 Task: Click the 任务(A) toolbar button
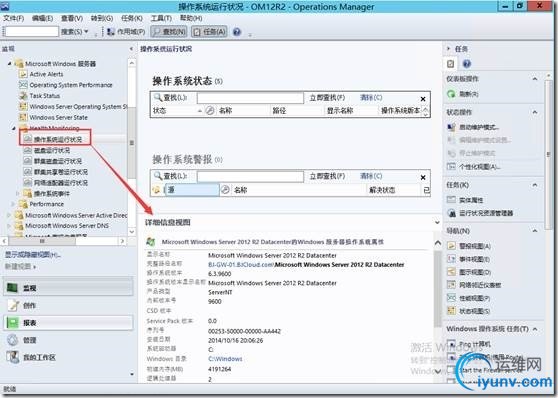(x=209, y=32)
